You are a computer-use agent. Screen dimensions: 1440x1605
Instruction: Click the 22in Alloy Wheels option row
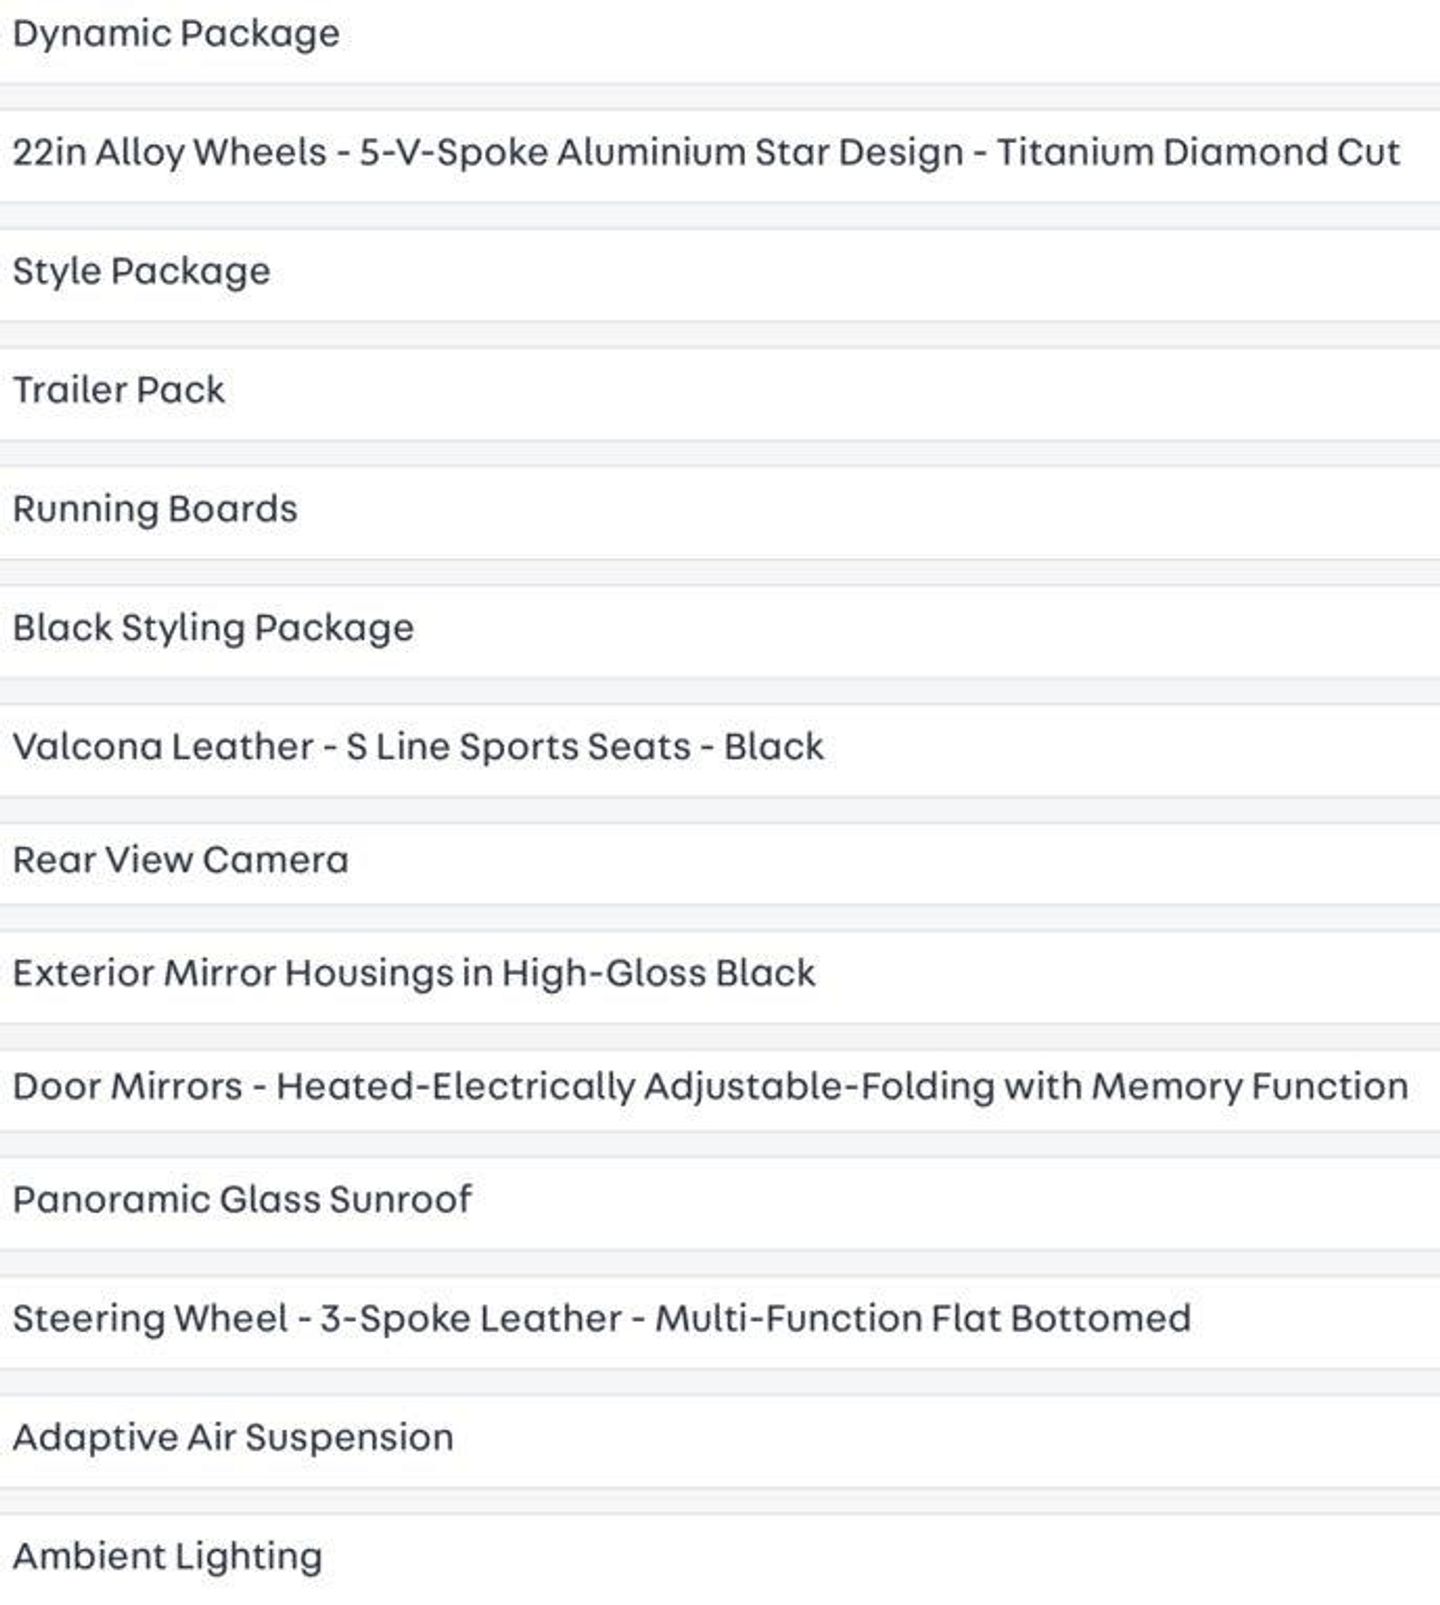click(x=705, y=153)
